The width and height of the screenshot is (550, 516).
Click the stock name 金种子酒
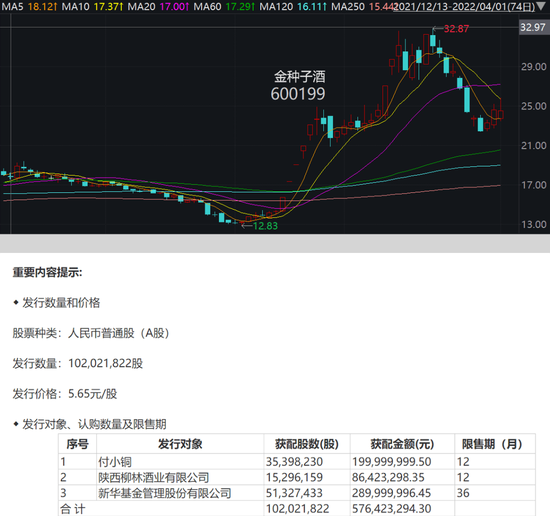pyautogui.click(x=300, y=76)
